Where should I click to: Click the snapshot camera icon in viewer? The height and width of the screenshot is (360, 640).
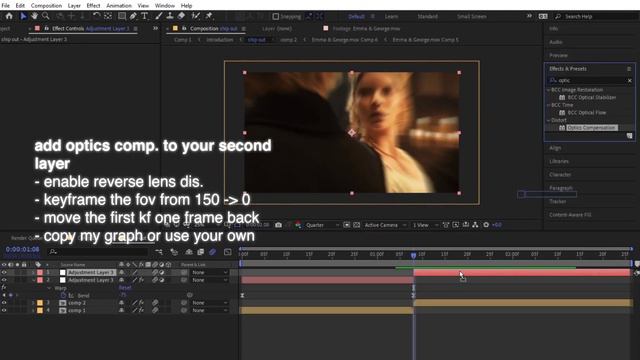tap(278, 225)
